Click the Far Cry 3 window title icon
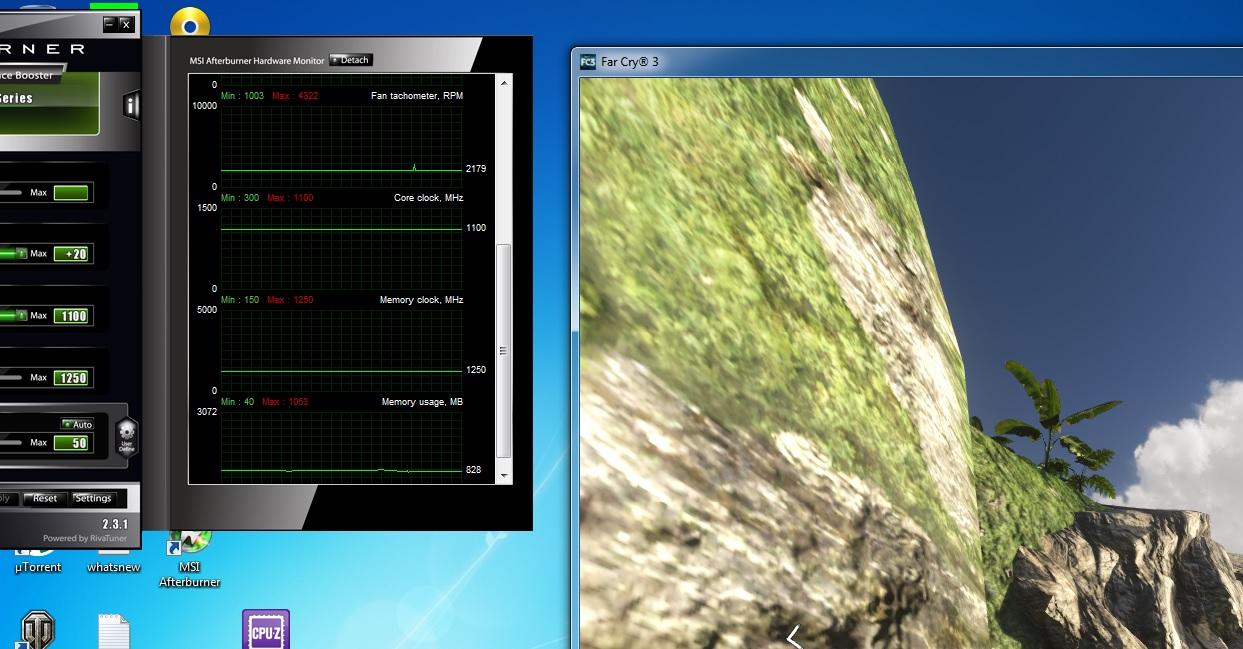Image resolution: width=1243 pixels, height=649 pixels. coord(588,61)
